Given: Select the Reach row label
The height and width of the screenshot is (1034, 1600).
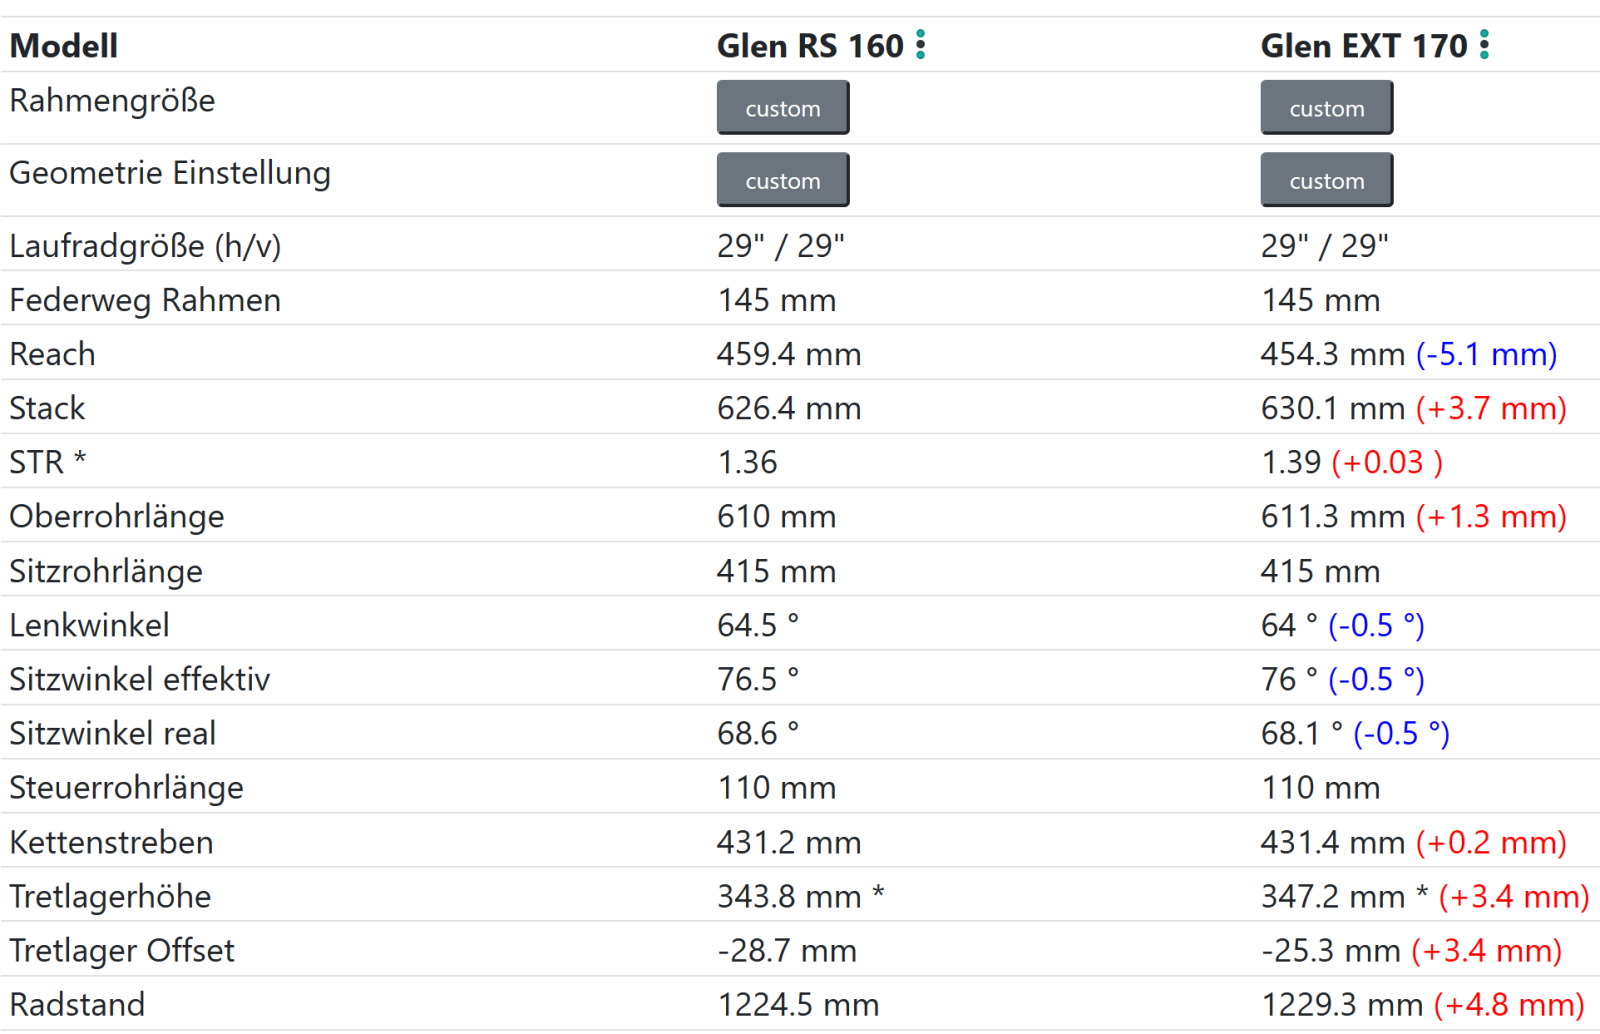Looking at the screenshot, I should click(x=53, y=354).
